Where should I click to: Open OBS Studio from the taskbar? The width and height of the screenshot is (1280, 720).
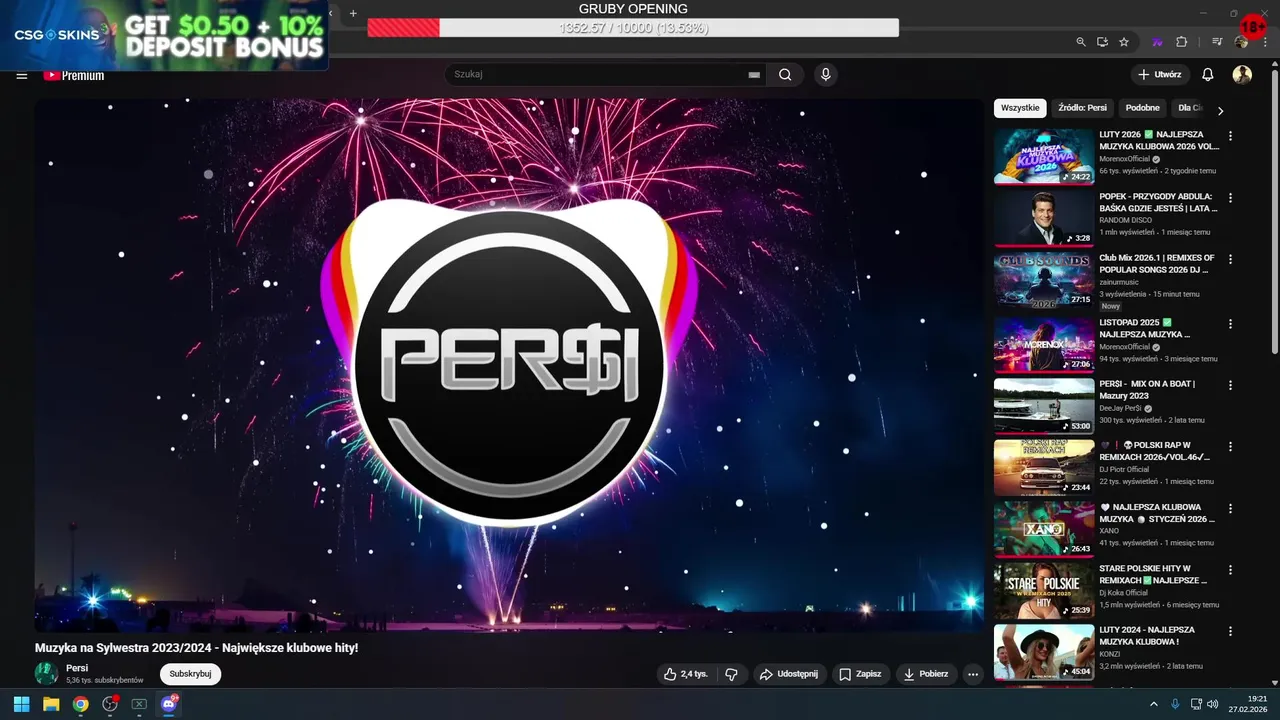pyautogui.click(x=110, y=704)
